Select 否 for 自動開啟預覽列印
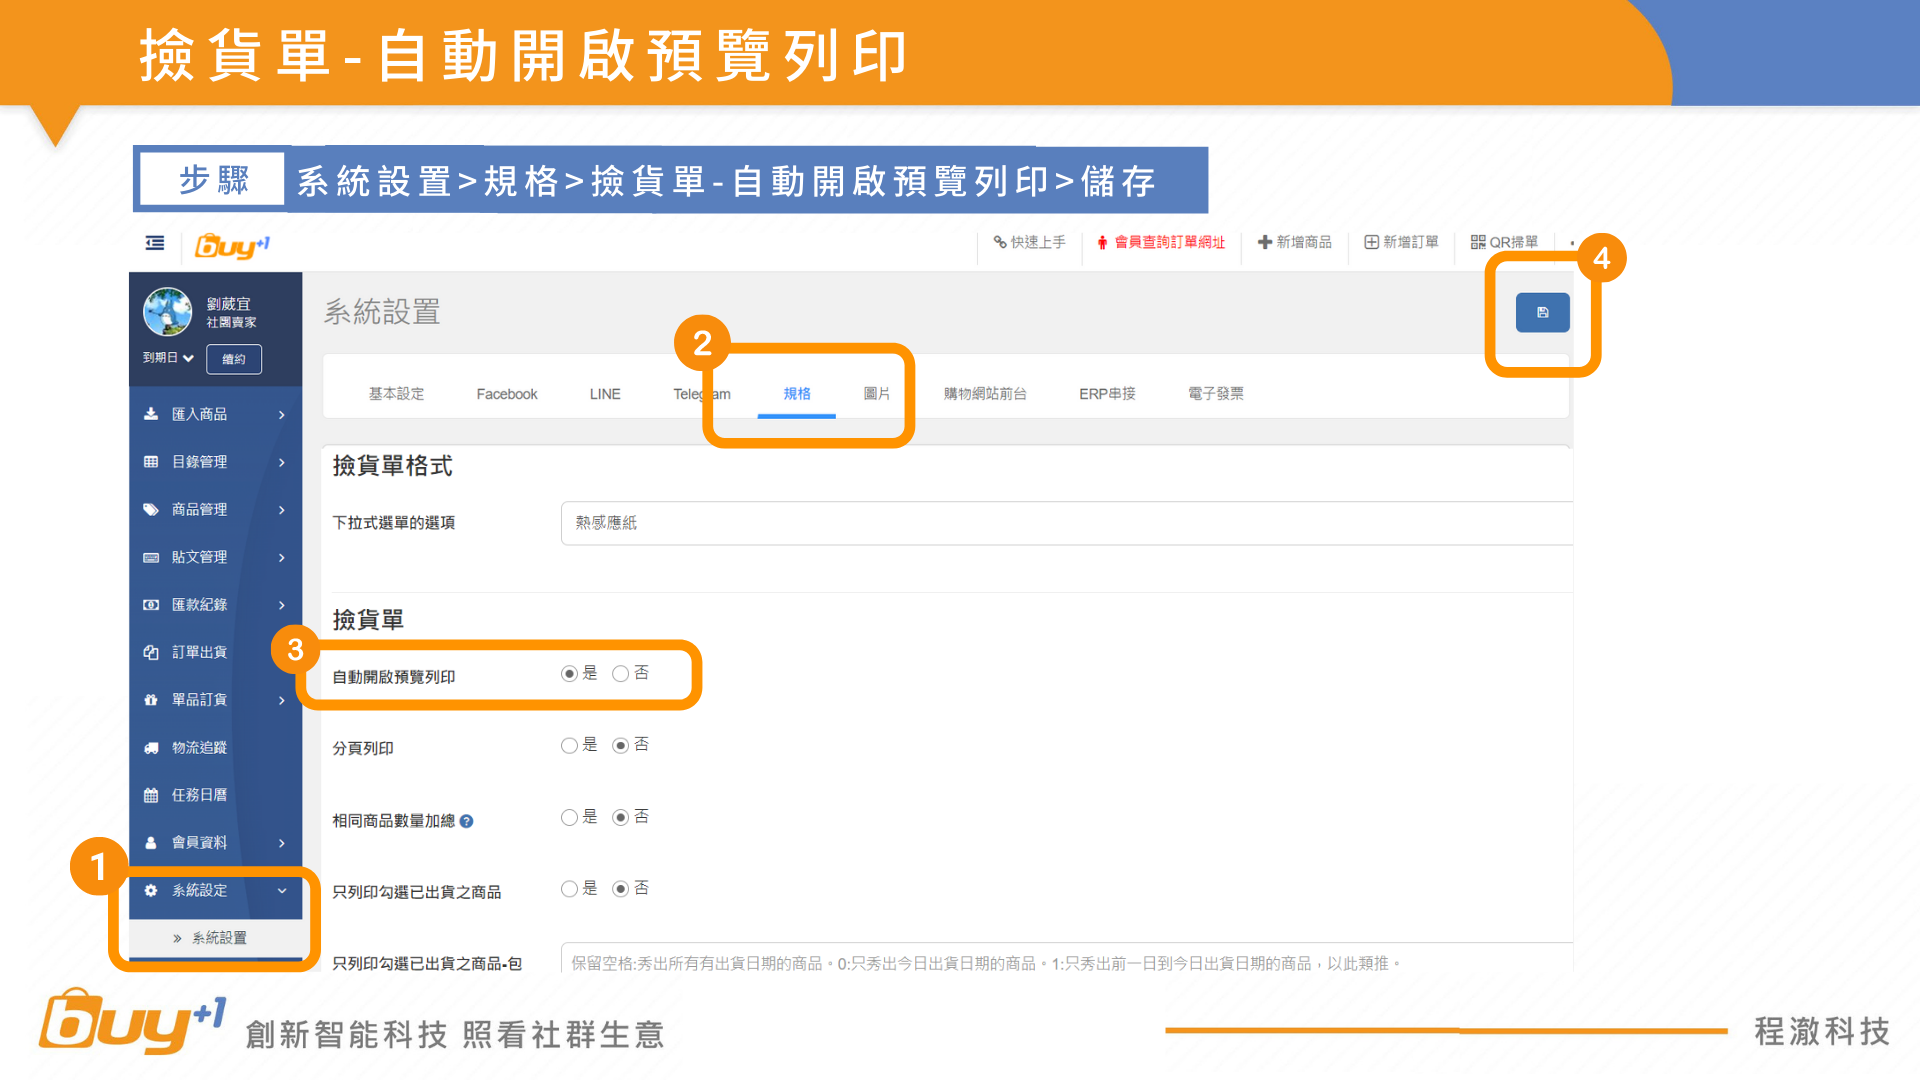Image resolution: width=1920 pixels, height=1080 pixels. click(621, 674)
